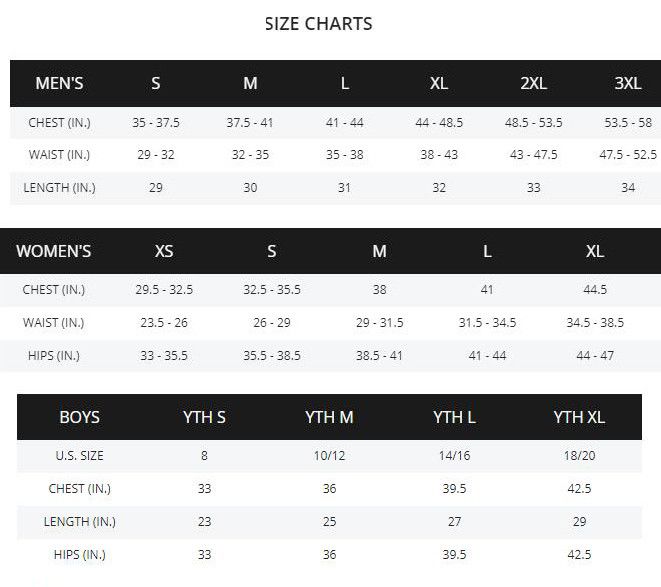
Task: Select men's waist value 38 - 43
Action: pyautogui.click(x=439, y=156)
